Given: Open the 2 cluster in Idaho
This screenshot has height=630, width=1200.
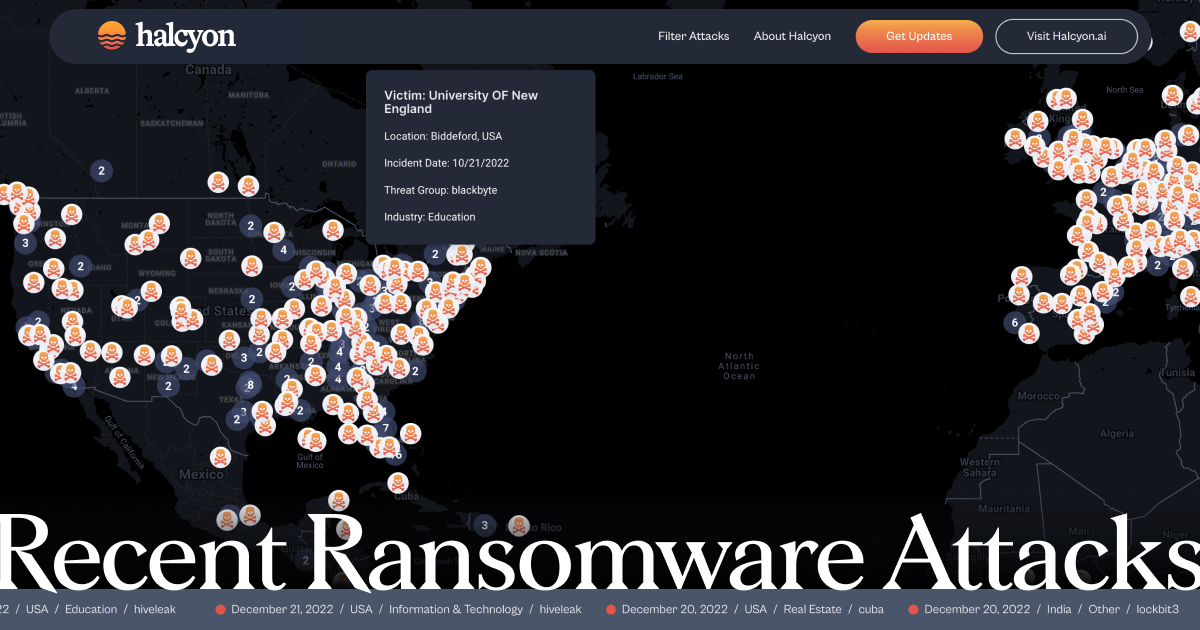Looking at the screenshot, I should [x=80, y=266].
